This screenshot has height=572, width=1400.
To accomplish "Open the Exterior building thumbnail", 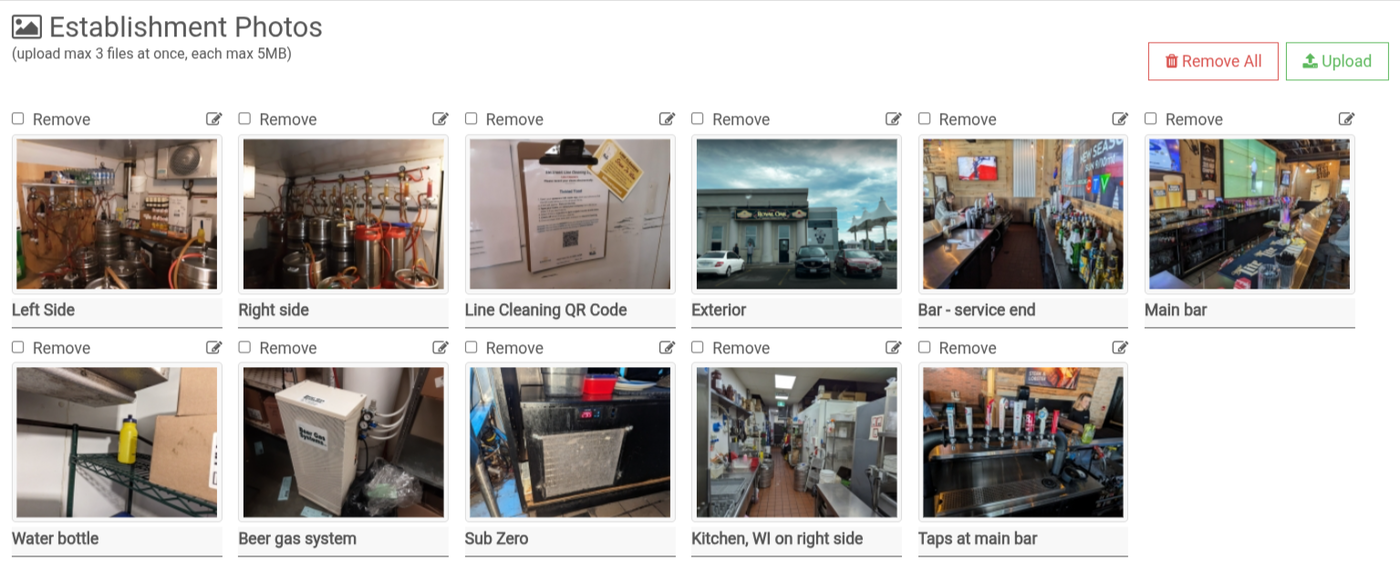I will coord(797,214).
